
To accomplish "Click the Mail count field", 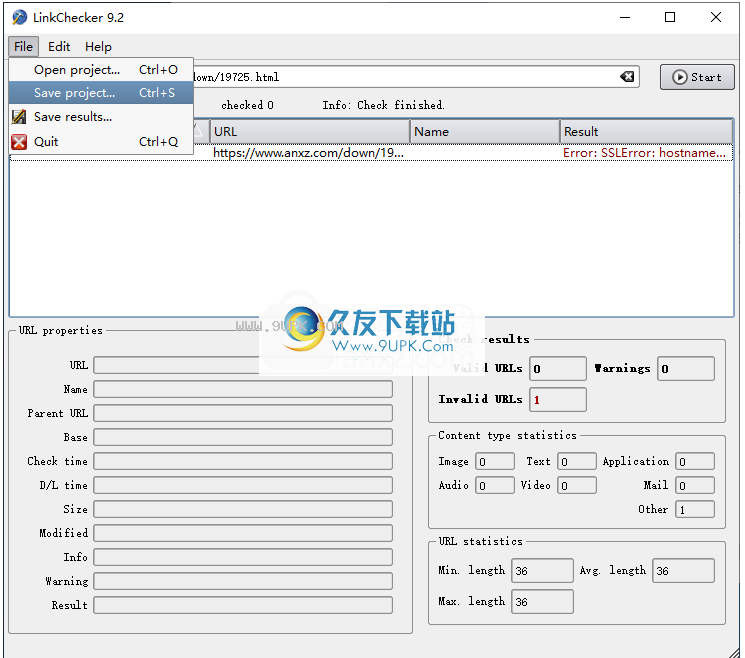I will [x=695, y=485].
